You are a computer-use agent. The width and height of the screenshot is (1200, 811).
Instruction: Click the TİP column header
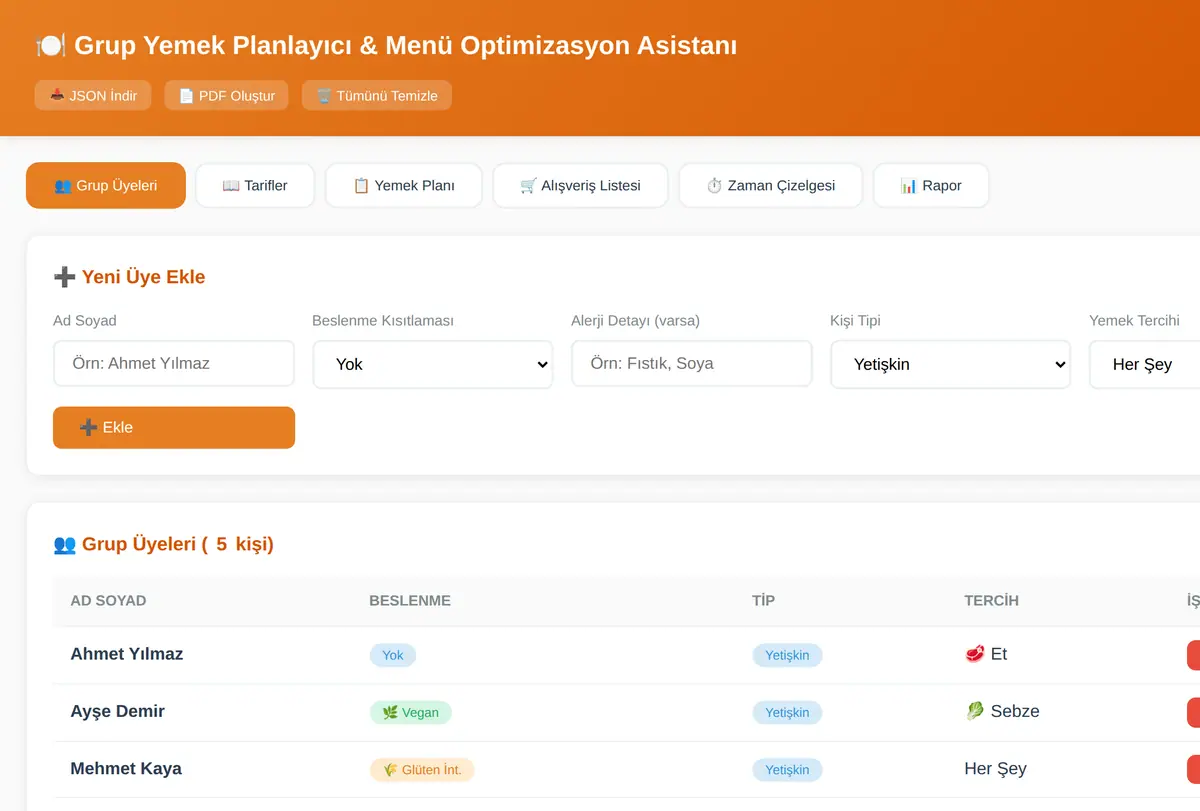click(x=763, y=601)
